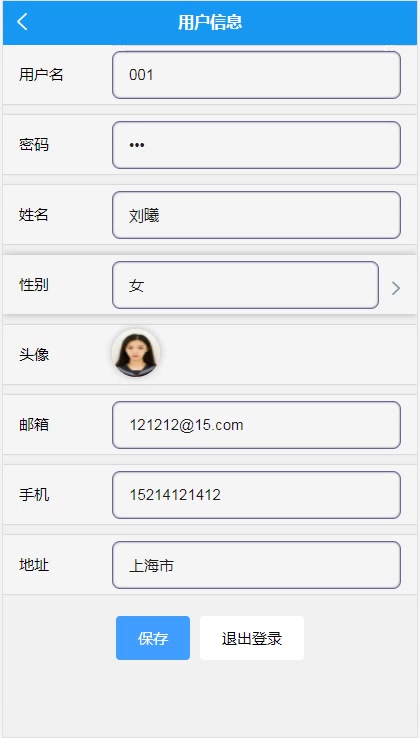Viewport: 420px width, 738px height.
Task: Tap the 姓名 row label
Action: [x=34, y=215]
